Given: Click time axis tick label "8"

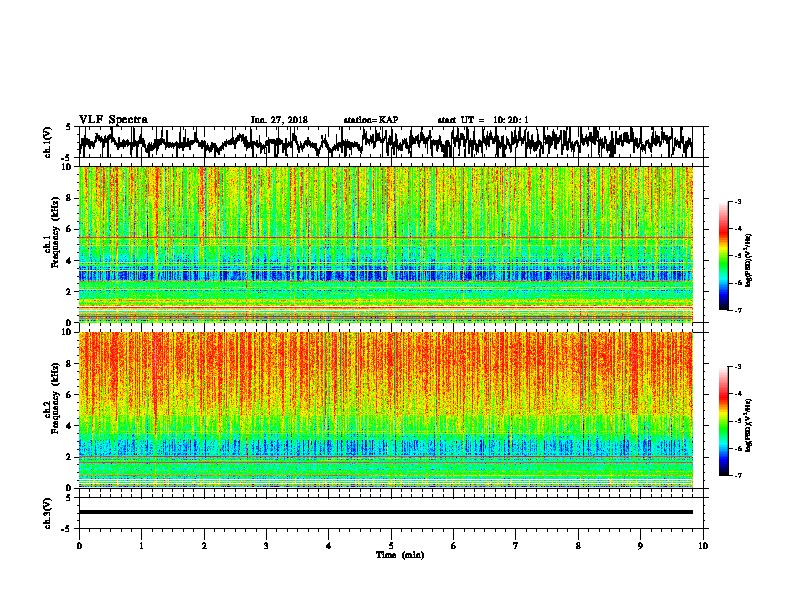Looking at the screenshot, I should point(578,546).
